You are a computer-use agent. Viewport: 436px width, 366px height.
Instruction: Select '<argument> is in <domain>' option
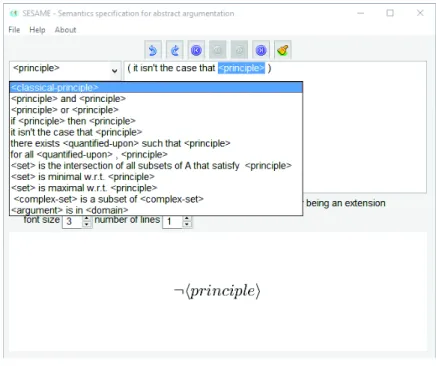(156, 210)
